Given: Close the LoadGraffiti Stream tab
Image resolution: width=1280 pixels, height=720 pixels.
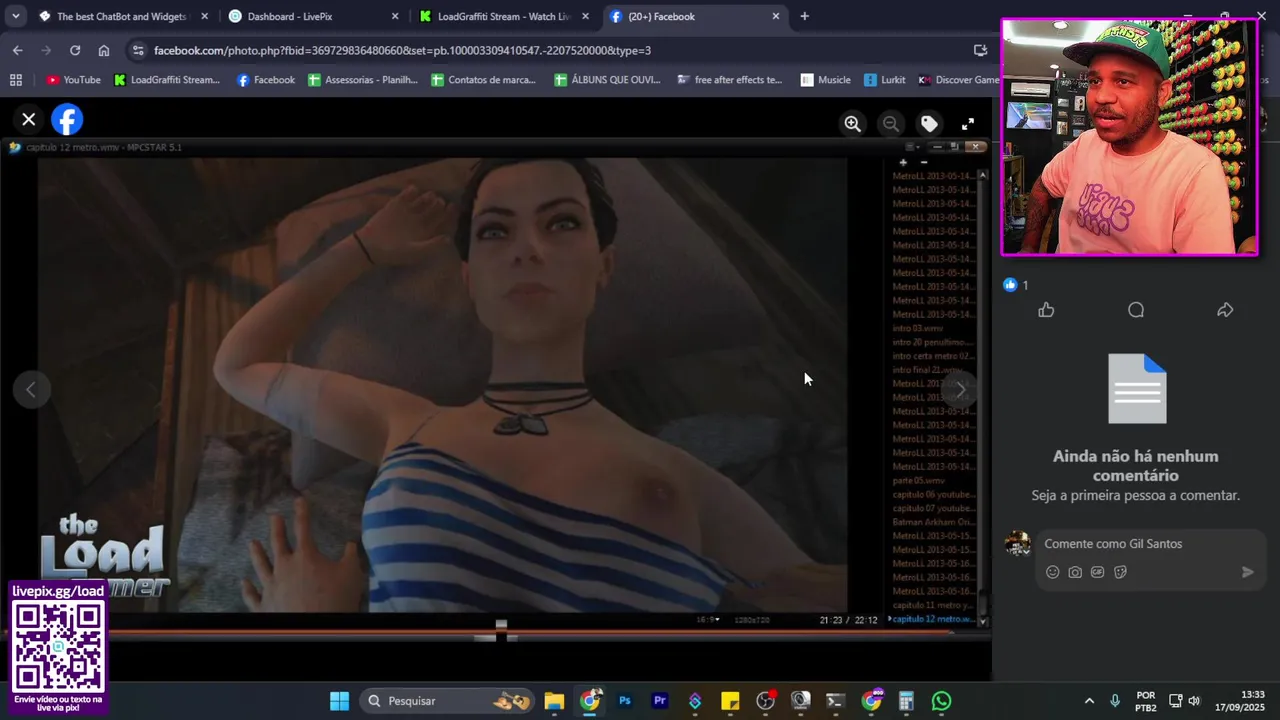Looking at the screenshot, I should tap(585, 16).
